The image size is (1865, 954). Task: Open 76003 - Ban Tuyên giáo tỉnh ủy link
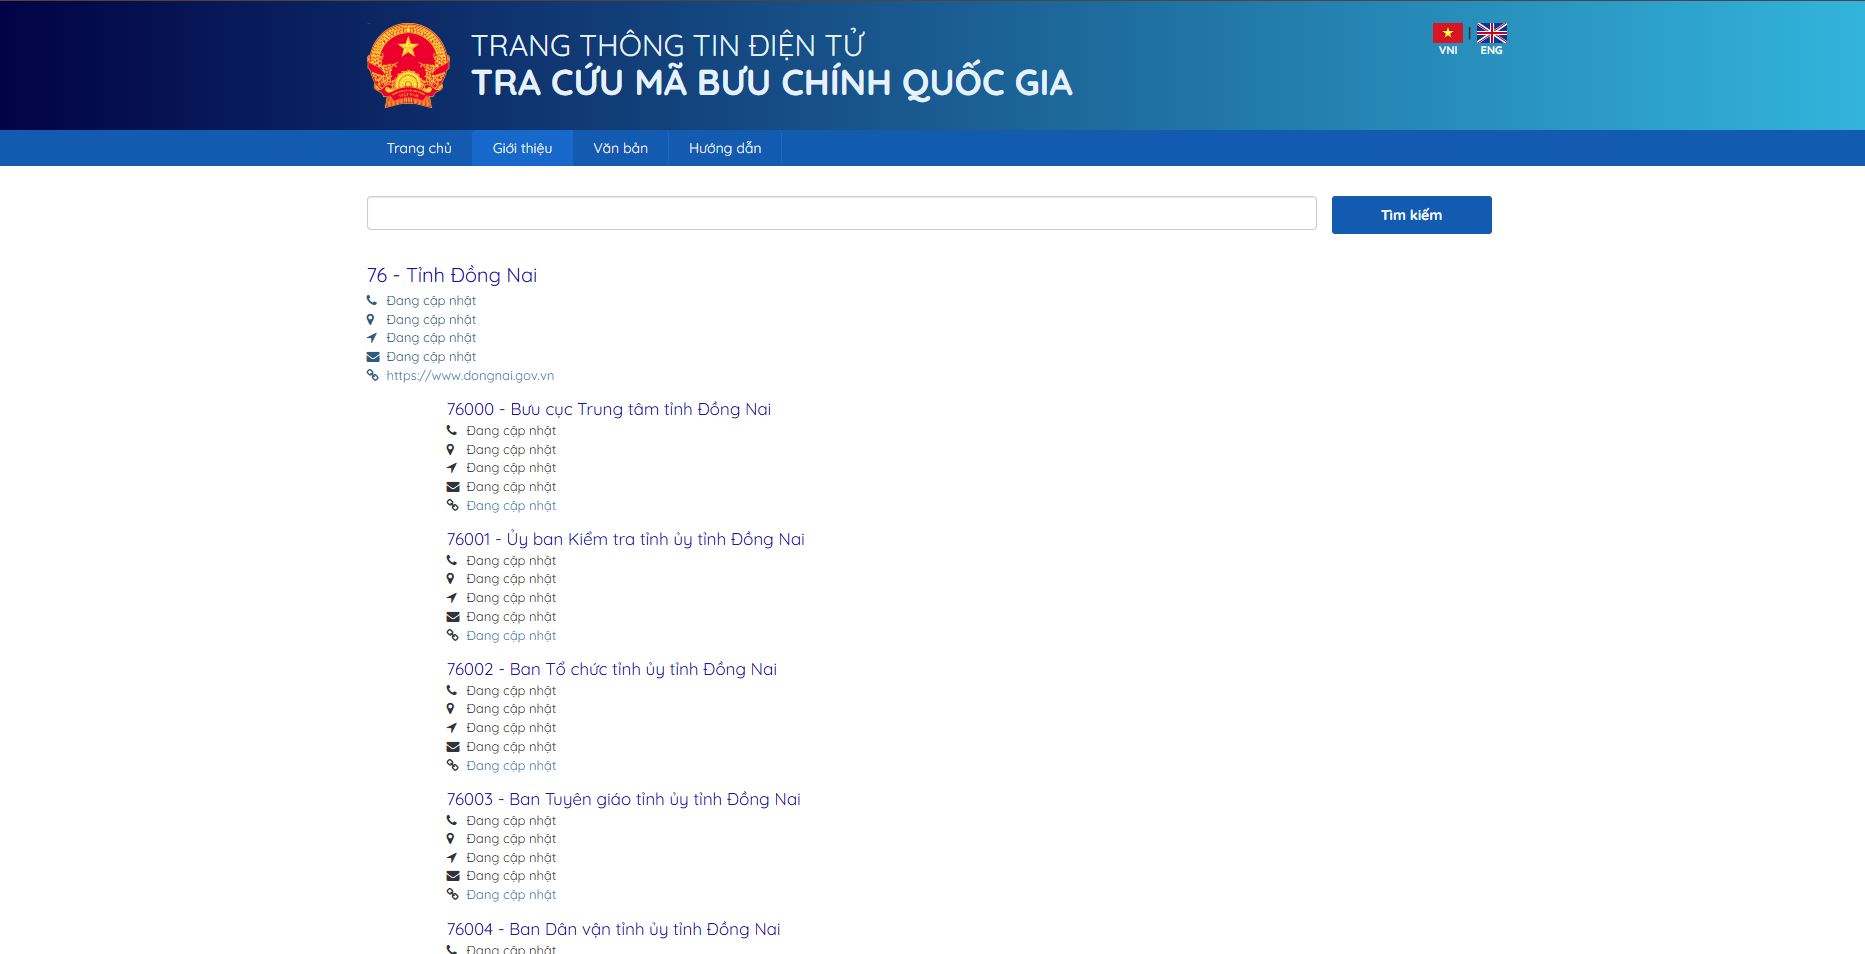coord(623,798)
